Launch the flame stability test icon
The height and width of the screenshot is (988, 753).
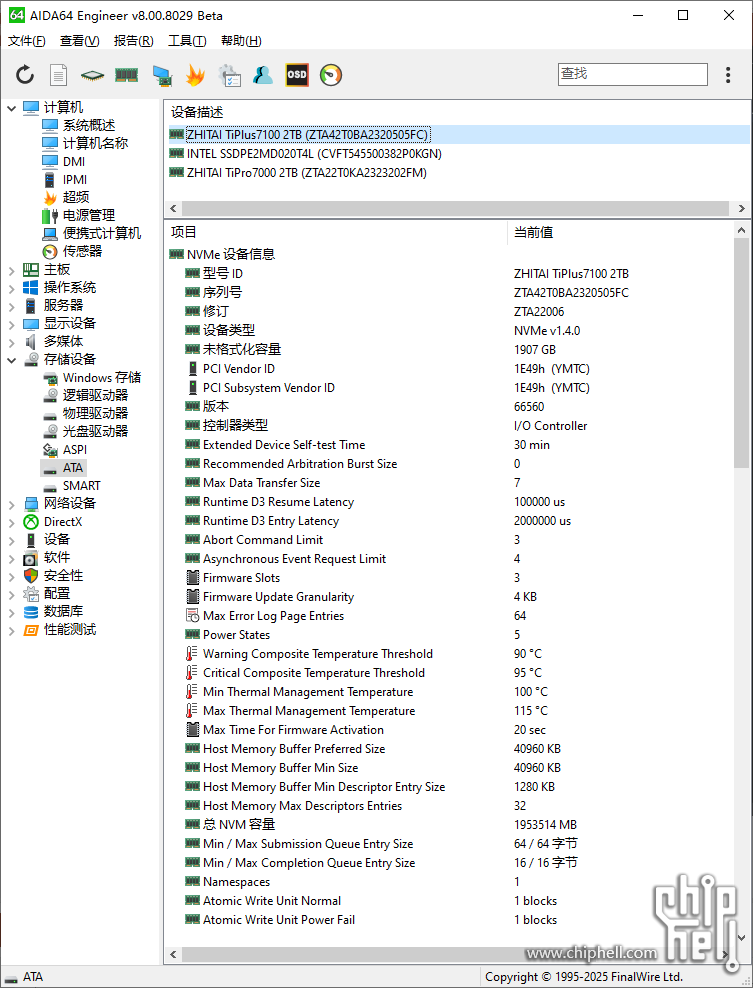click(195, 75)
